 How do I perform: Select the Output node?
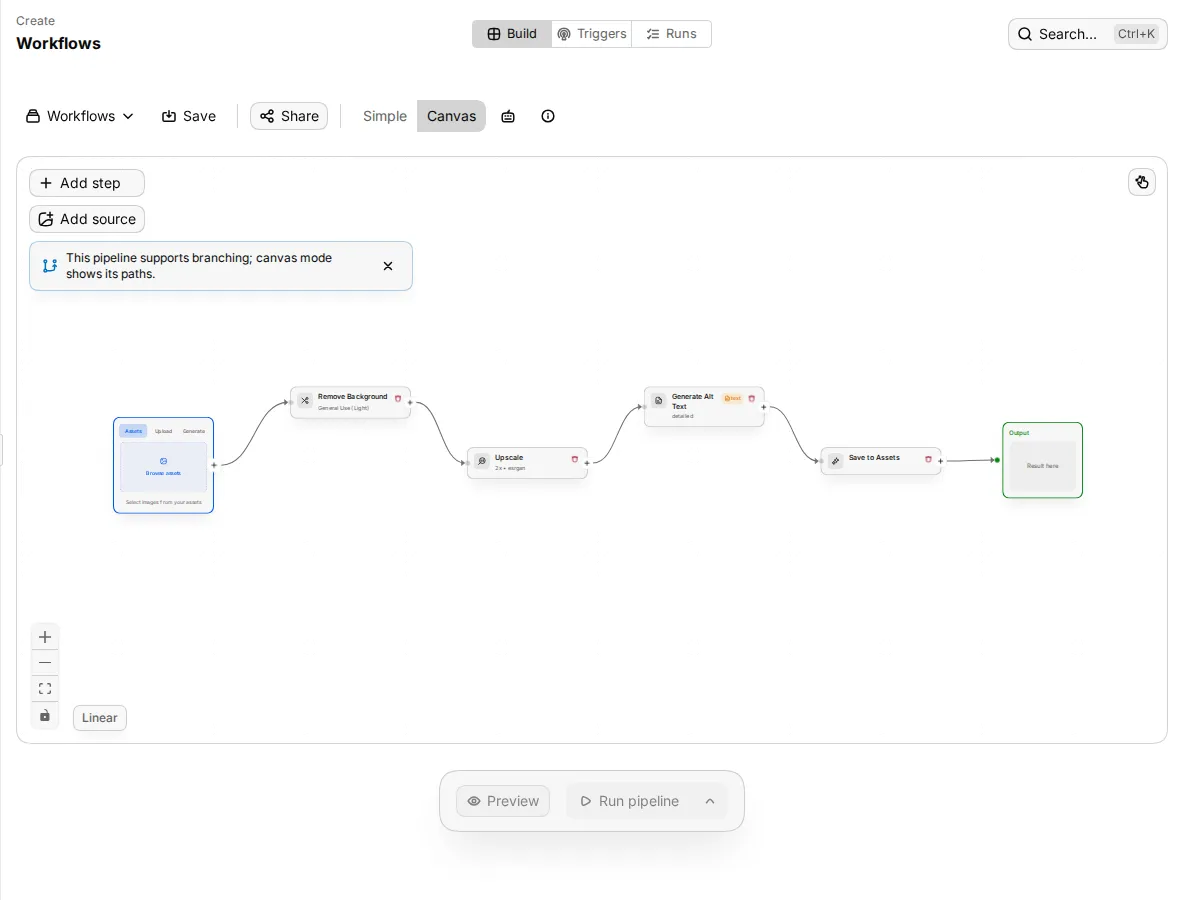coord(1043,461)
